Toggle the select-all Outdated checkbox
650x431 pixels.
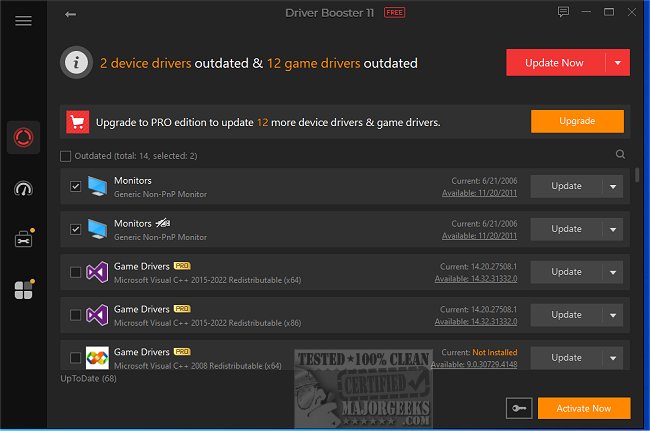pyautogui.click(x=65, y=156)
